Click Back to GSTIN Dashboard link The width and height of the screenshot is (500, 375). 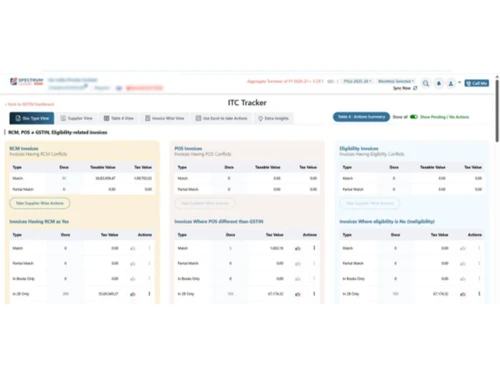coord(30,104)
